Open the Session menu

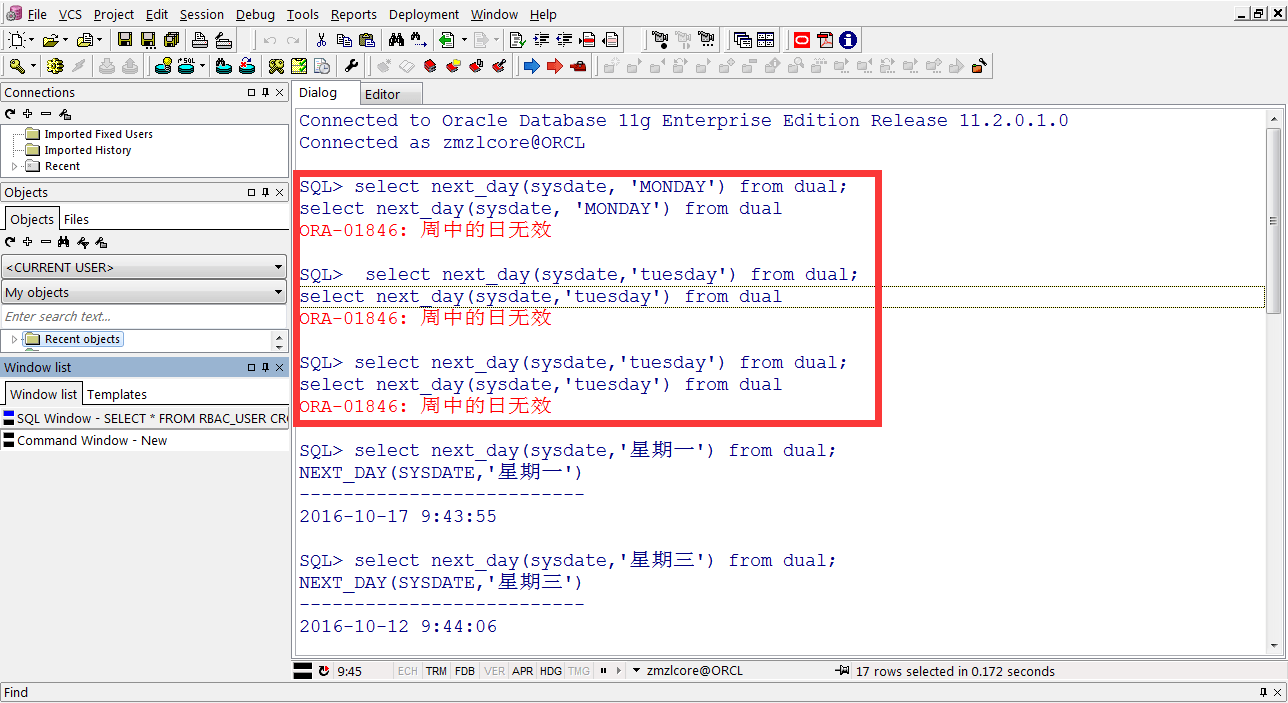click(202, 14)
